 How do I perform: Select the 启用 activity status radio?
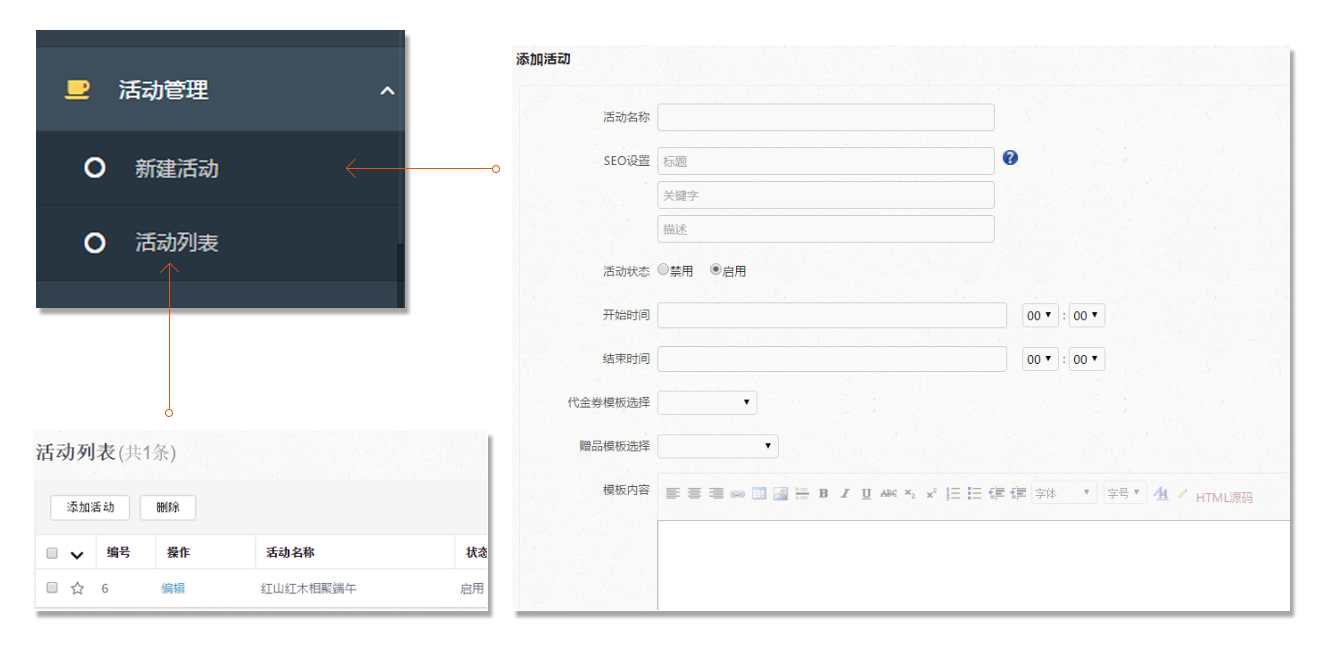716,270
